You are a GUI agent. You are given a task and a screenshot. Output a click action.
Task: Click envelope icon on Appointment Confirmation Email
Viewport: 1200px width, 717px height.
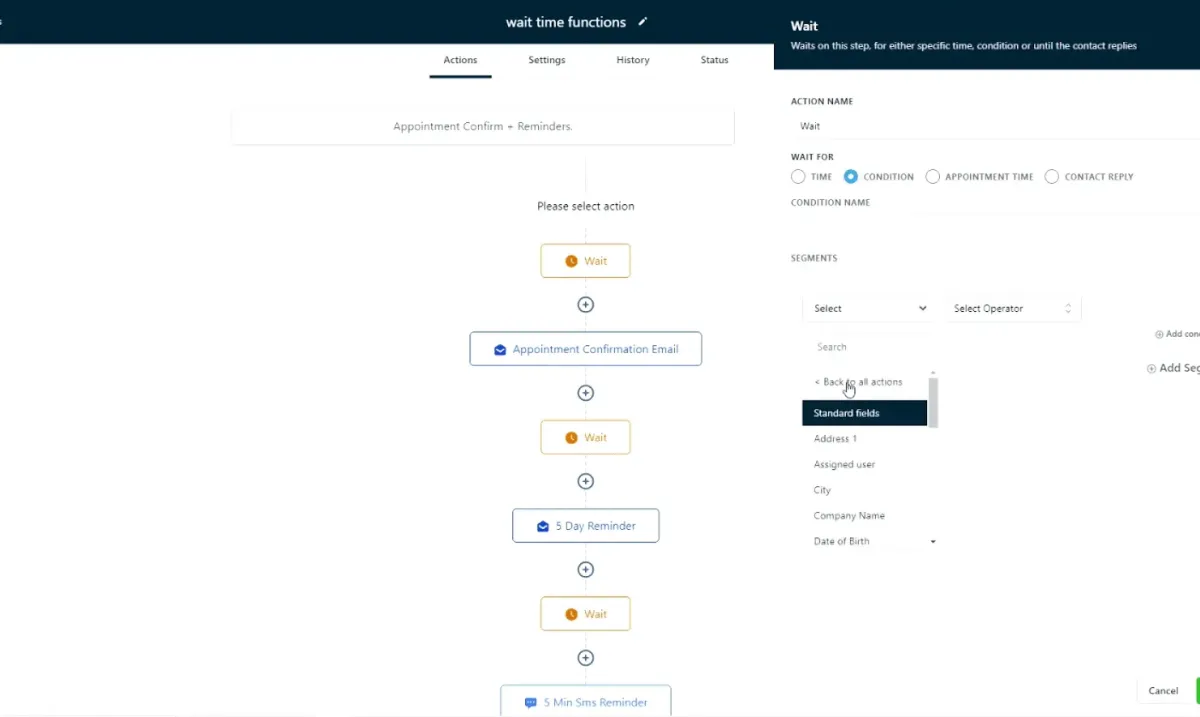click(x=500, y=350)
